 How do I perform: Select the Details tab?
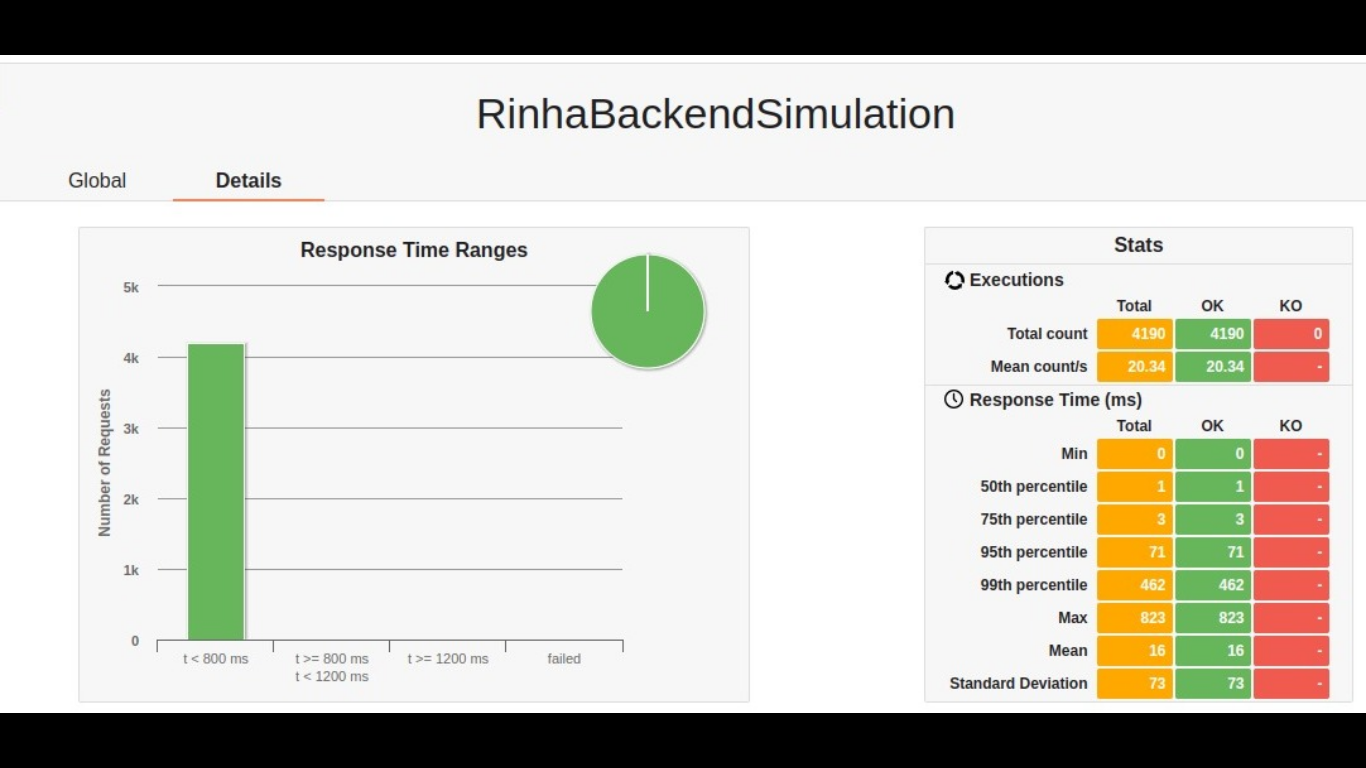[248, 181]
